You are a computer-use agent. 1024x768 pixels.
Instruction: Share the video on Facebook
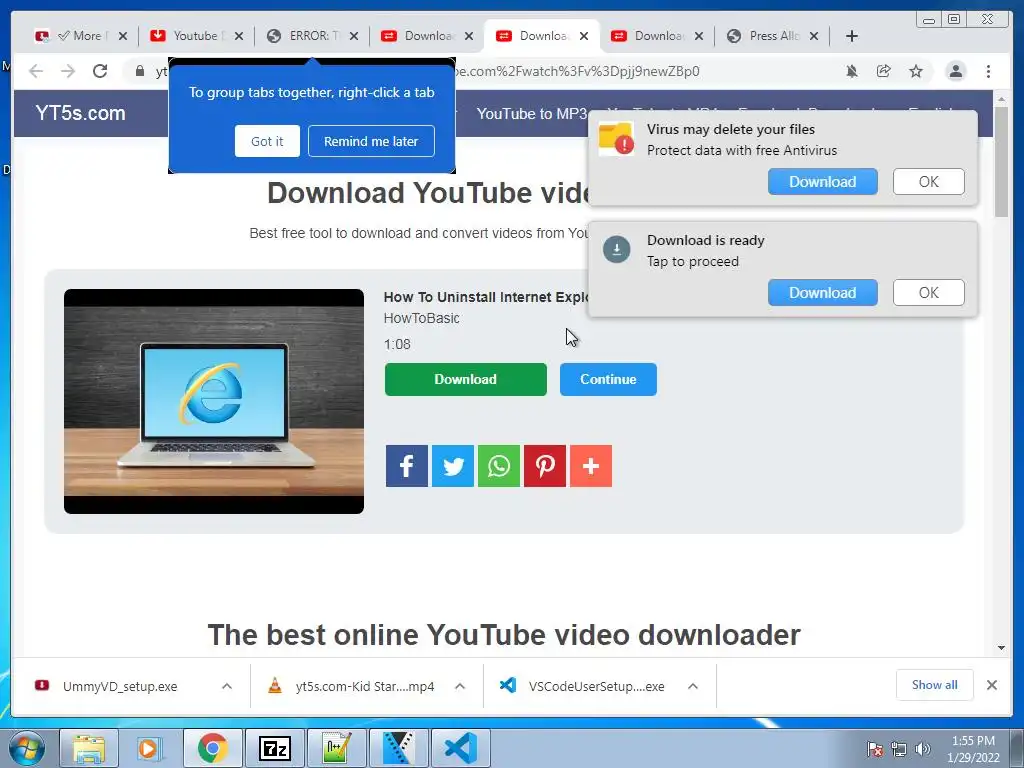[406, 466]
